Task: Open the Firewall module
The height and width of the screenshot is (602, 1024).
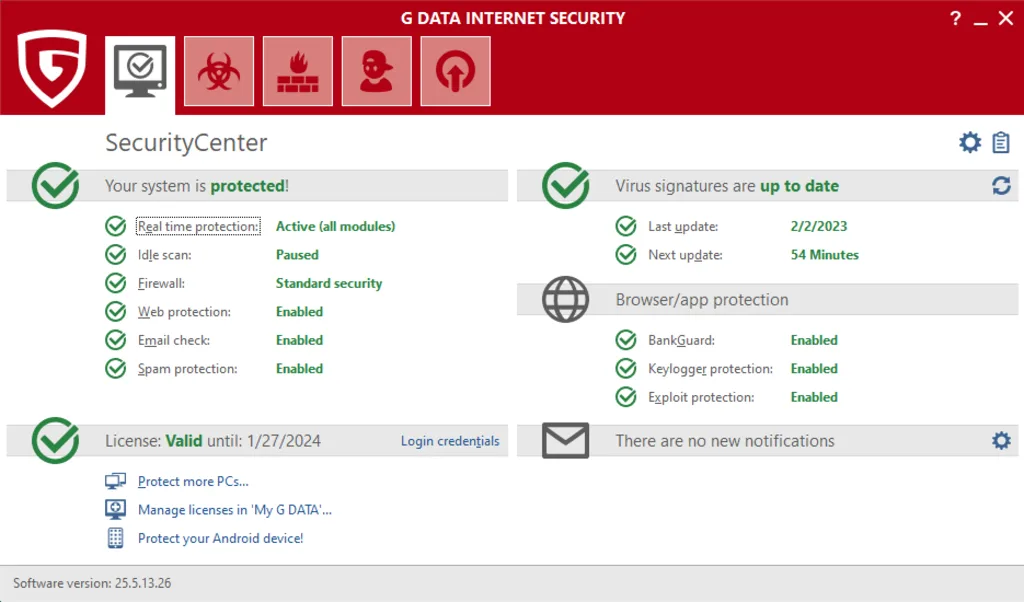Action: (x=297, y=70)
